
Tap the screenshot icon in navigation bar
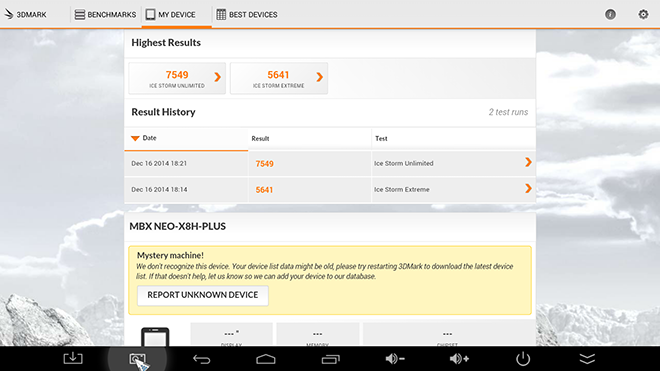[x=137, y=359]
